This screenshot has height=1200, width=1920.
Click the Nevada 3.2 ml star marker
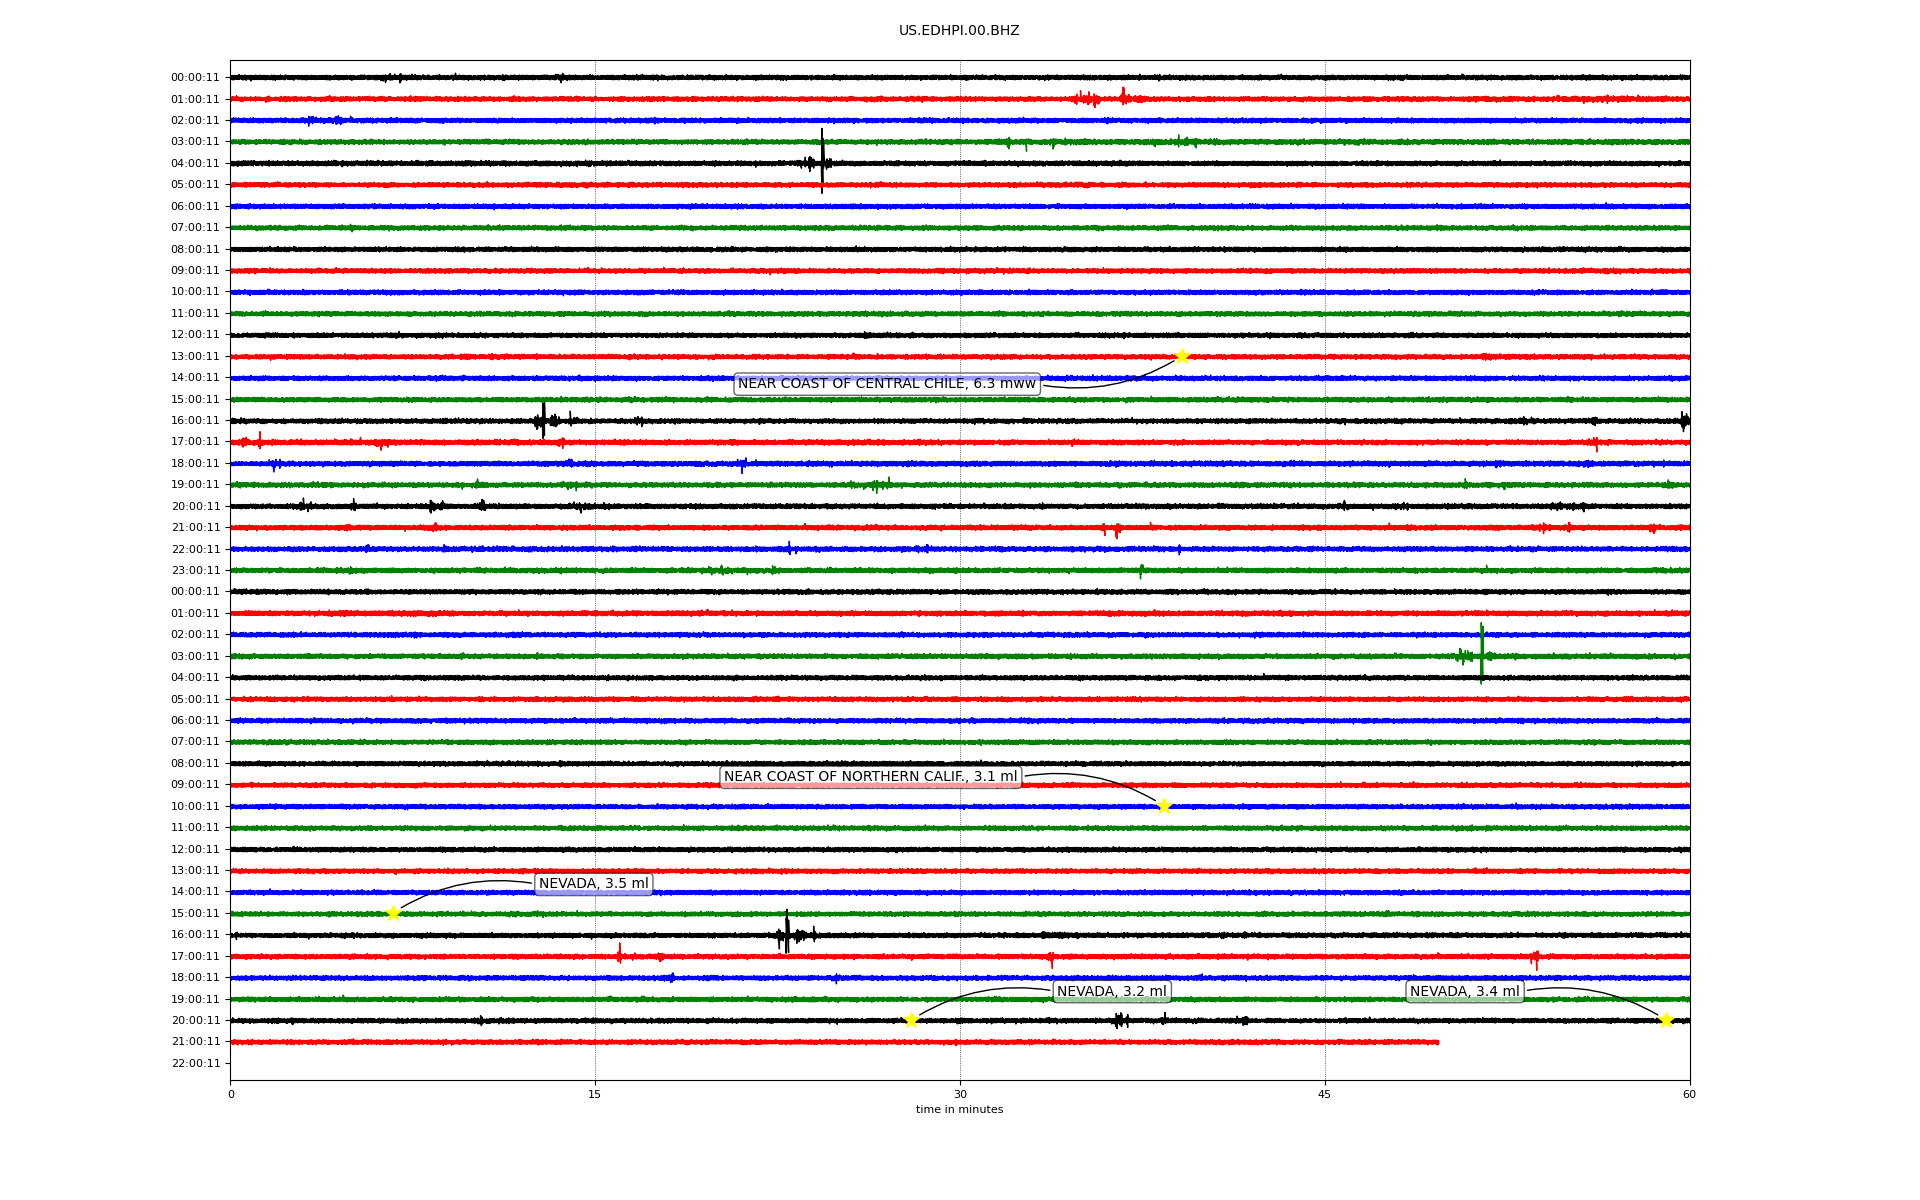(x=911, y=1020)
